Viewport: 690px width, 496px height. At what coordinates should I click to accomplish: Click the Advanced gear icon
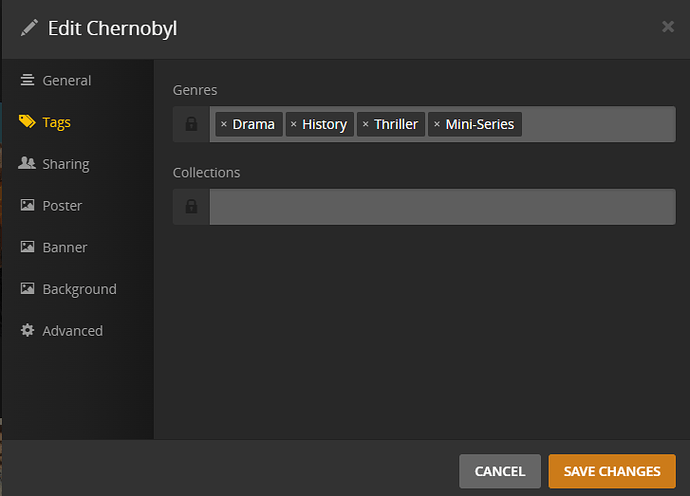click(x=27, y=330)
